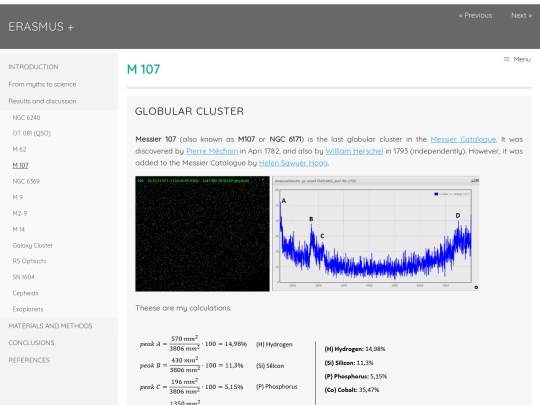This screenshot has height=405, width=540.
Task: Open Results and discussion section
Action: pyautogui.click(x=42, y=101)
